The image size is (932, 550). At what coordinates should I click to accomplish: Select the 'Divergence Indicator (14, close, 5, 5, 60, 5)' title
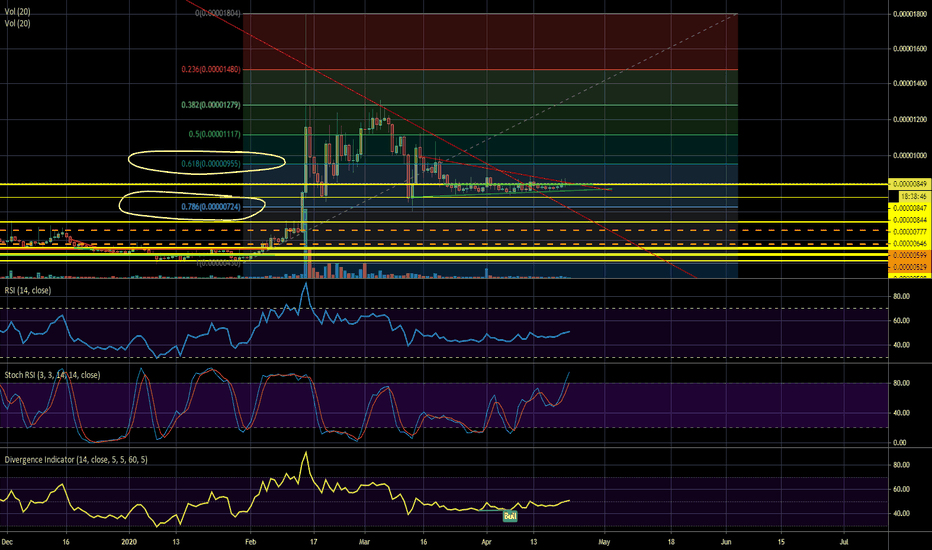click(76, 460)
